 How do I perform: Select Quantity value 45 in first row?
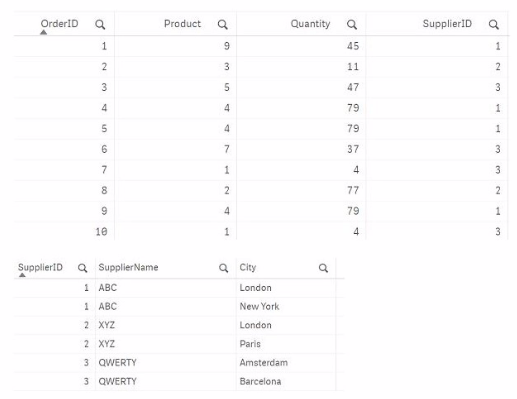tap(353, 46)
